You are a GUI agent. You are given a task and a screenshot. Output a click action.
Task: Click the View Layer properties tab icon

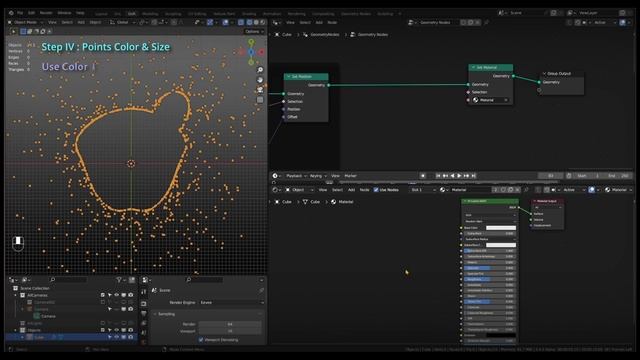(144, 323)
